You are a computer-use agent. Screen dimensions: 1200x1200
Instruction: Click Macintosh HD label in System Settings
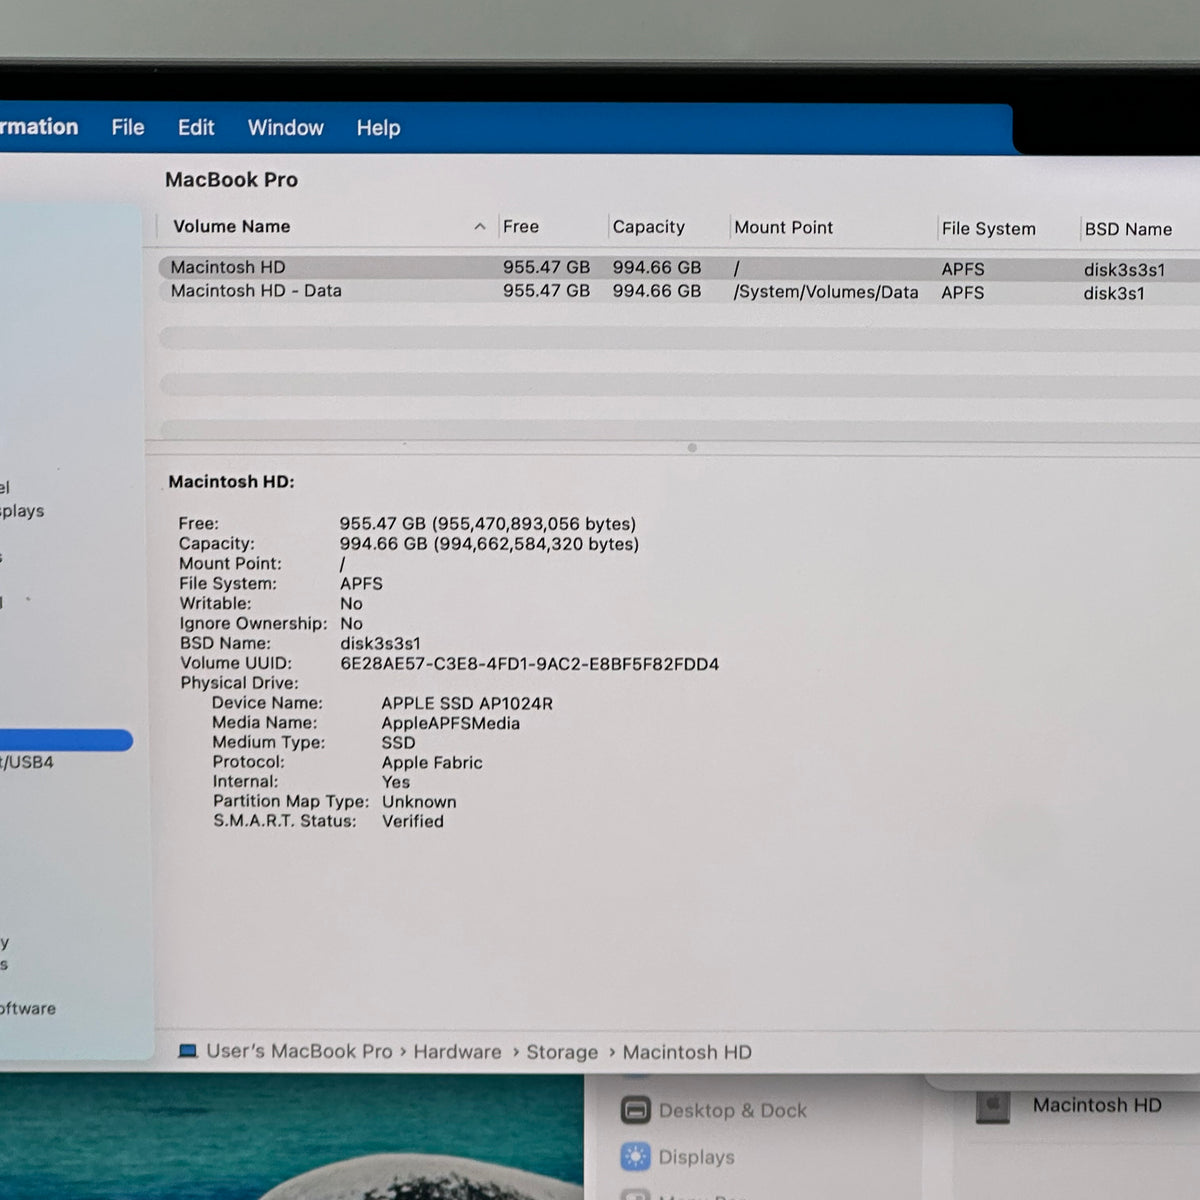pos(1097,1106)
